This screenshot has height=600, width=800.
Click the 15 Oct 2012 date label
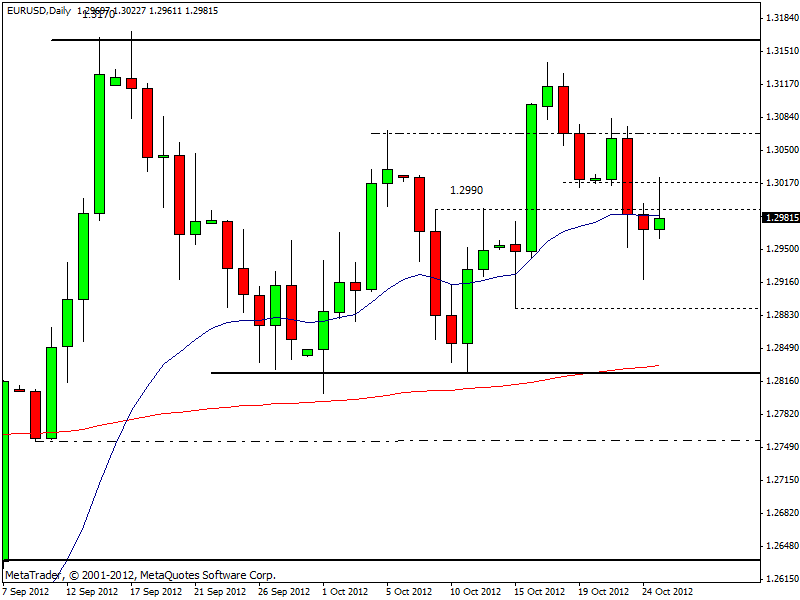click(540, 591)
